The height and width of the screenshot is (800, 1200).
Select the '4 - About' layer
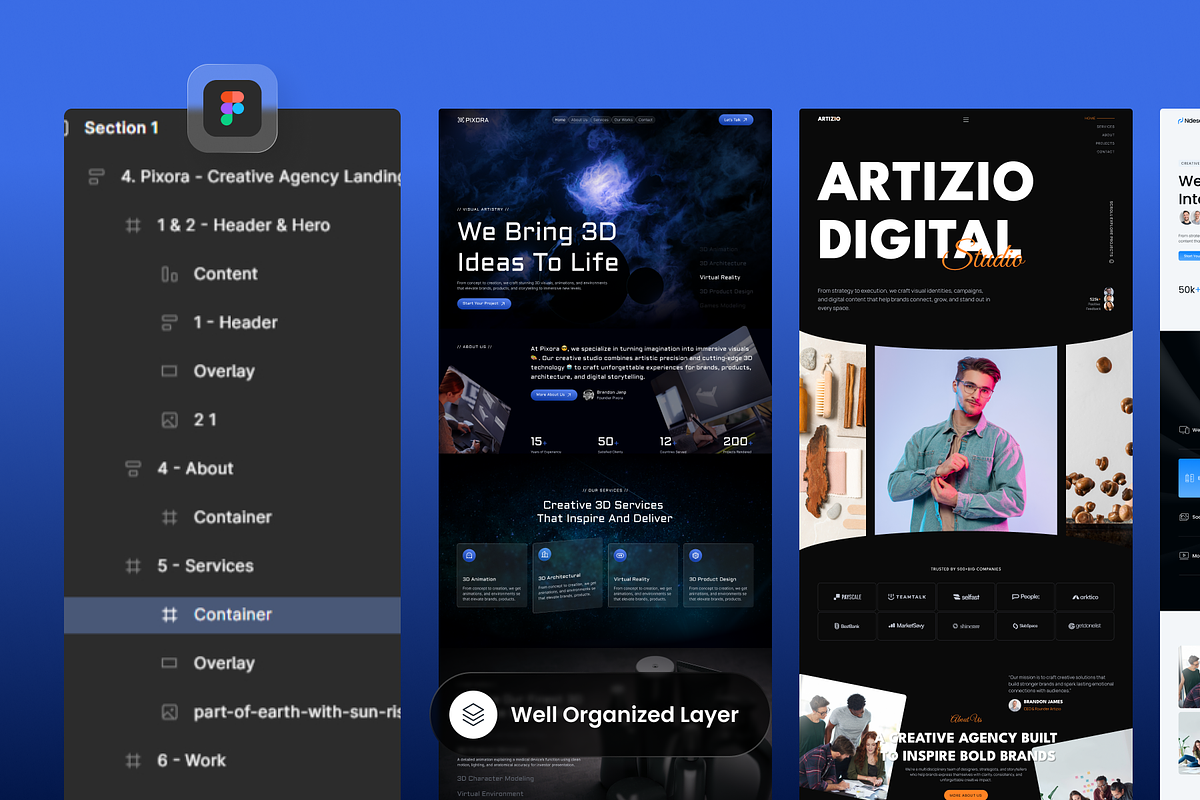[x=232, y=468]
